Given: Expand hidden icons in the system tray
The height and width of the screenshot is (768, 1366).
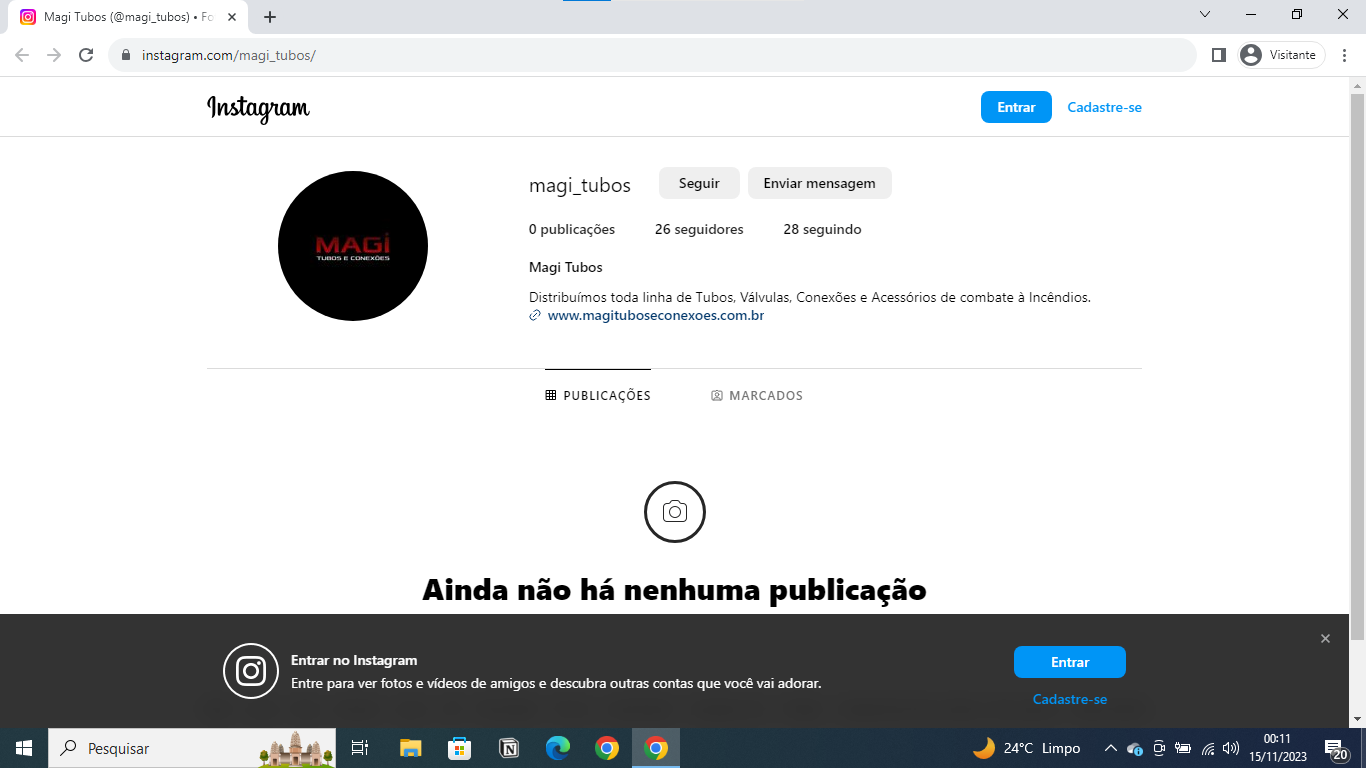Looking at the screenshot, I should click(1110, 748).
